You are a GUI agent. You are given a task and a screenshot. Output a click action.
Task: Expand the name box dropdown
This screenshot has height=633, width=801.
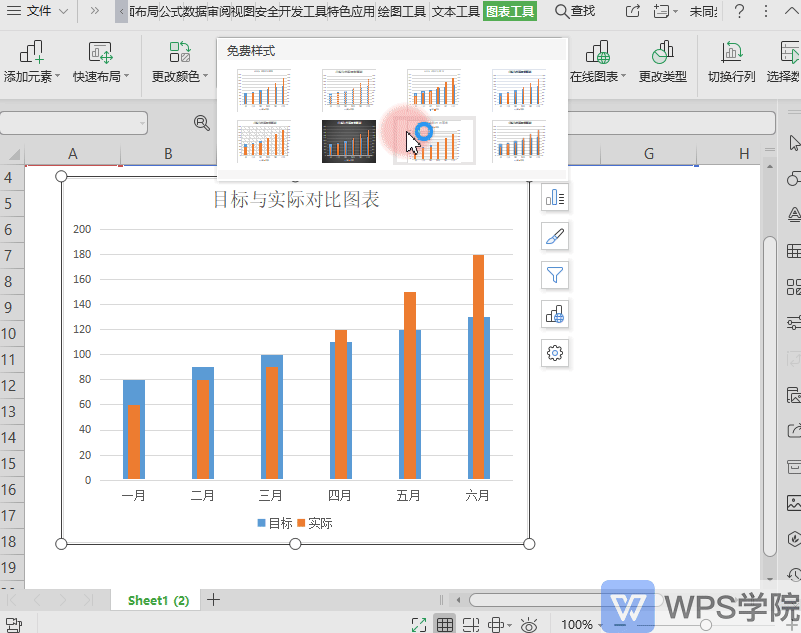click(142, 123)
